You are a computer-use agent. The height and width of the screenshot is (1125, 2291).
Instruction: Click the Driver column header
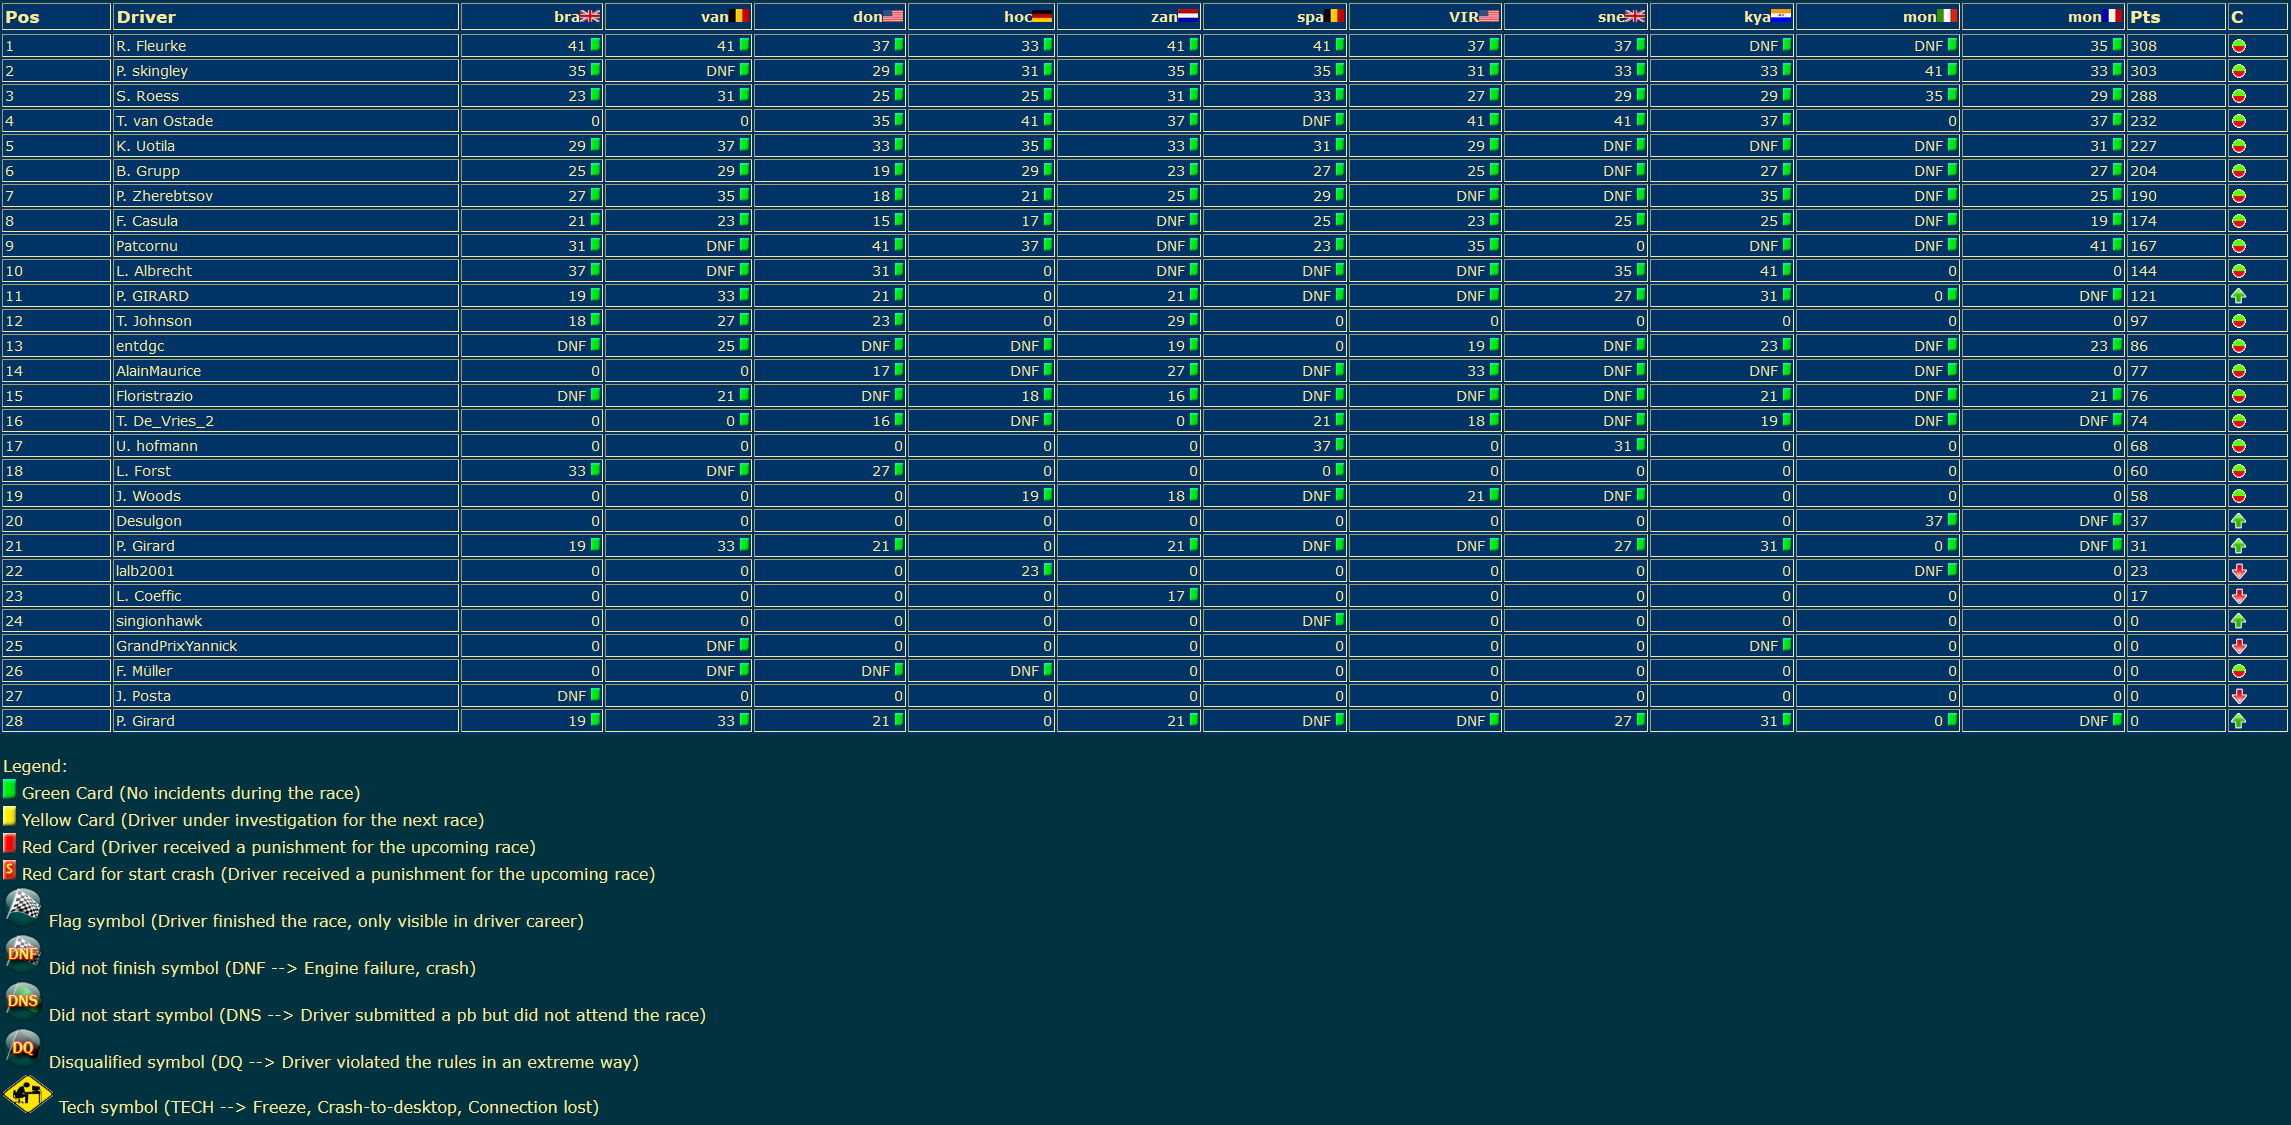[146, 17]
